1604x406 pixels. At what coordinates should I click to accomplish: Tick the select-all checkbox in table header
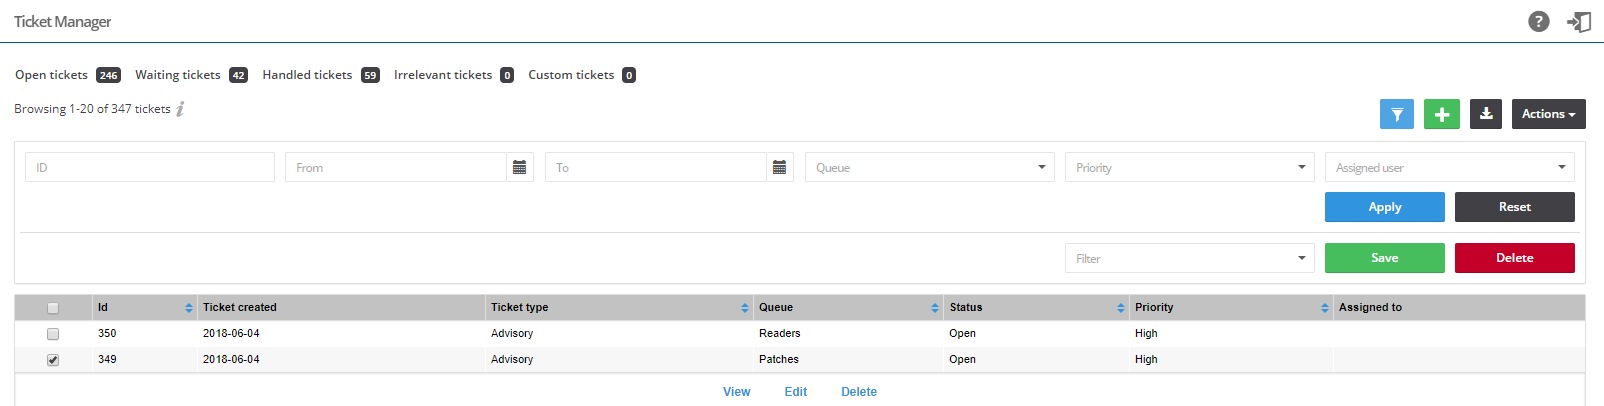[53, 308]
